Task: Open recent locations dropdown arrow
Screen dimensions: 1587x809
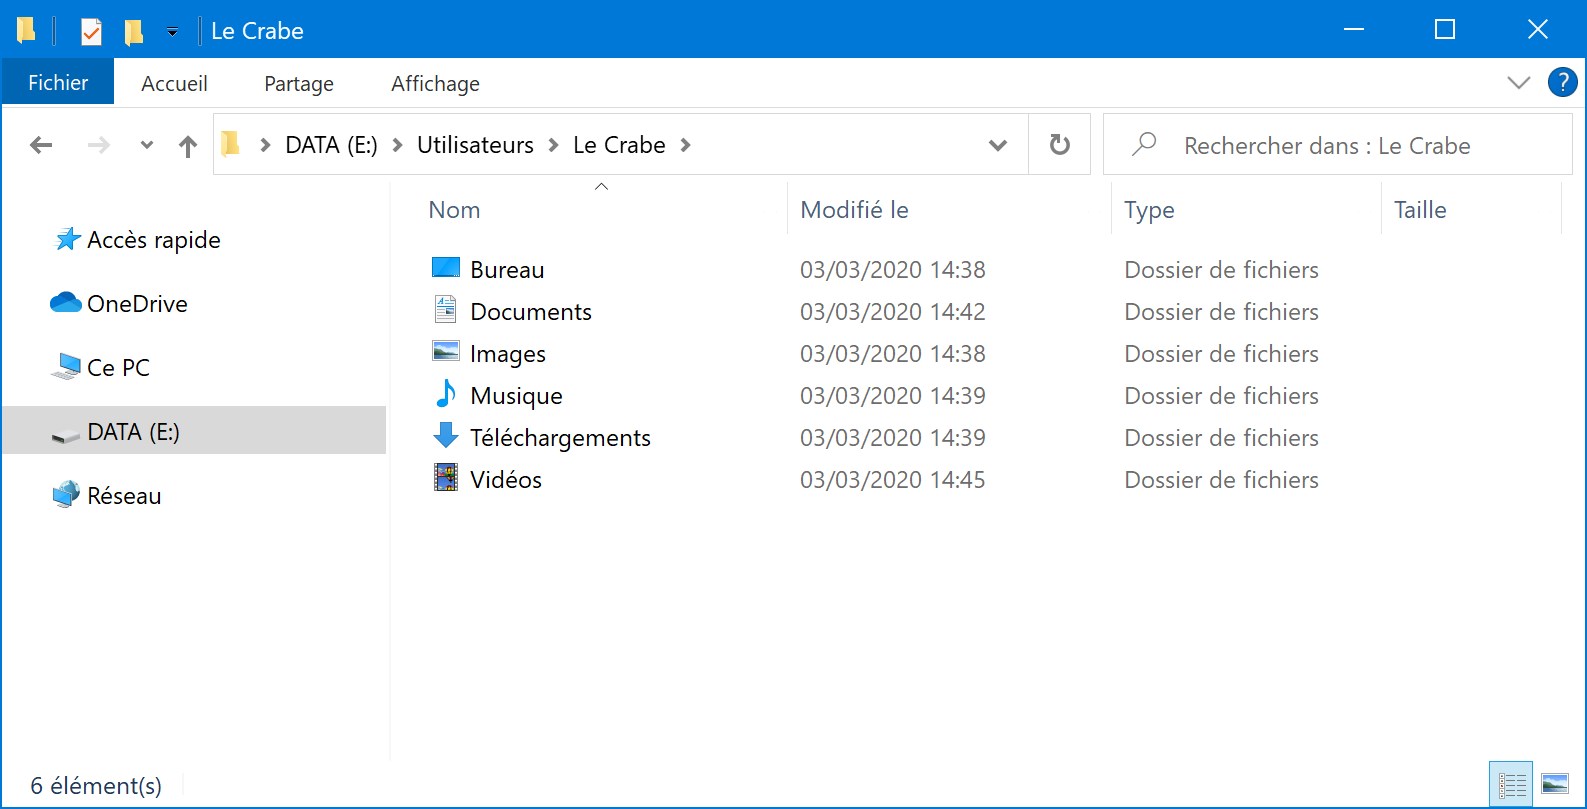Action: [x=147, y=146]
